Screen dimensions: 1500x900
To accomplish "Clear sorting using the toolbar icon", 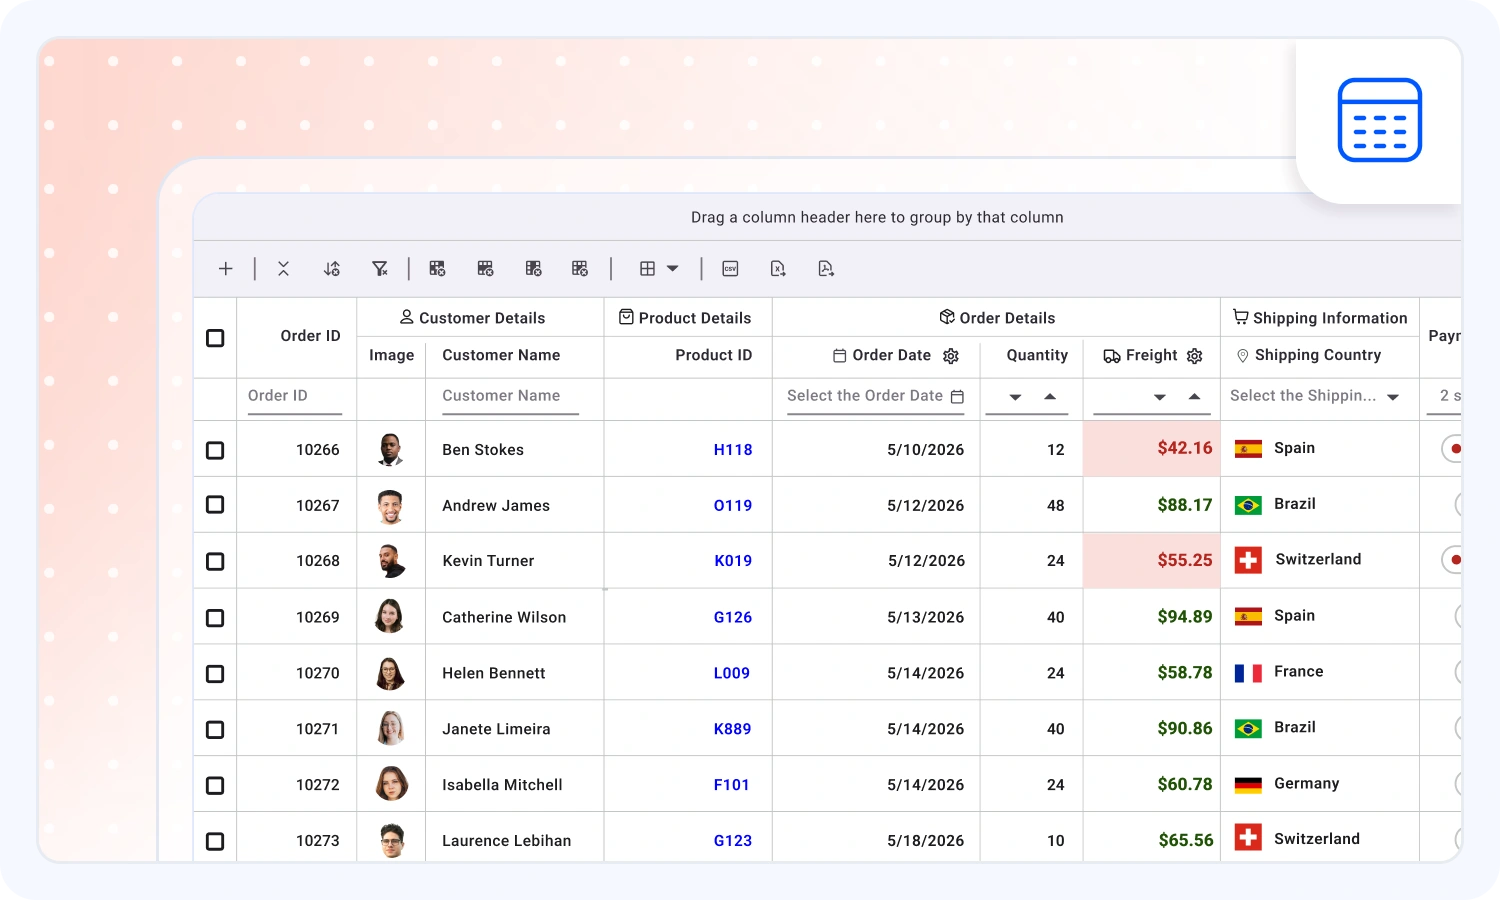I will tap(332, 269).
